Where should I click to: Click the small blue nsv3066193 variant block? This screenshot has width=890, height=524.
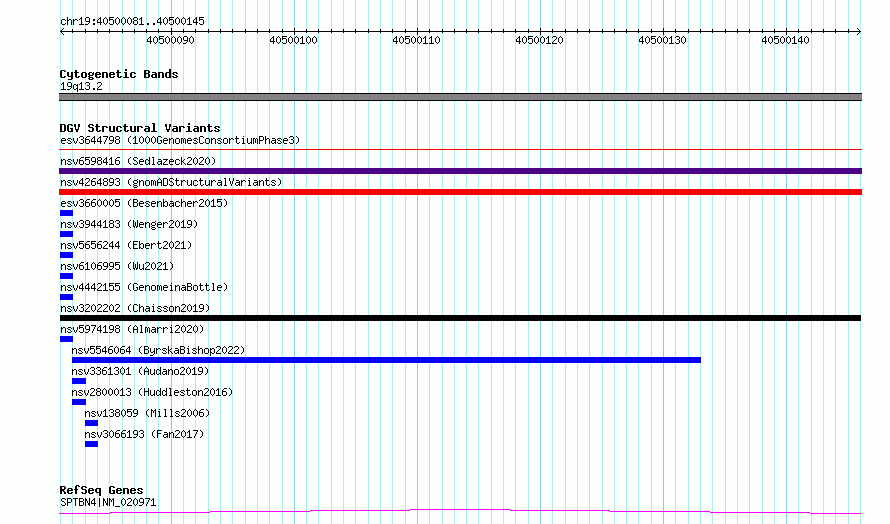point(91,444)
